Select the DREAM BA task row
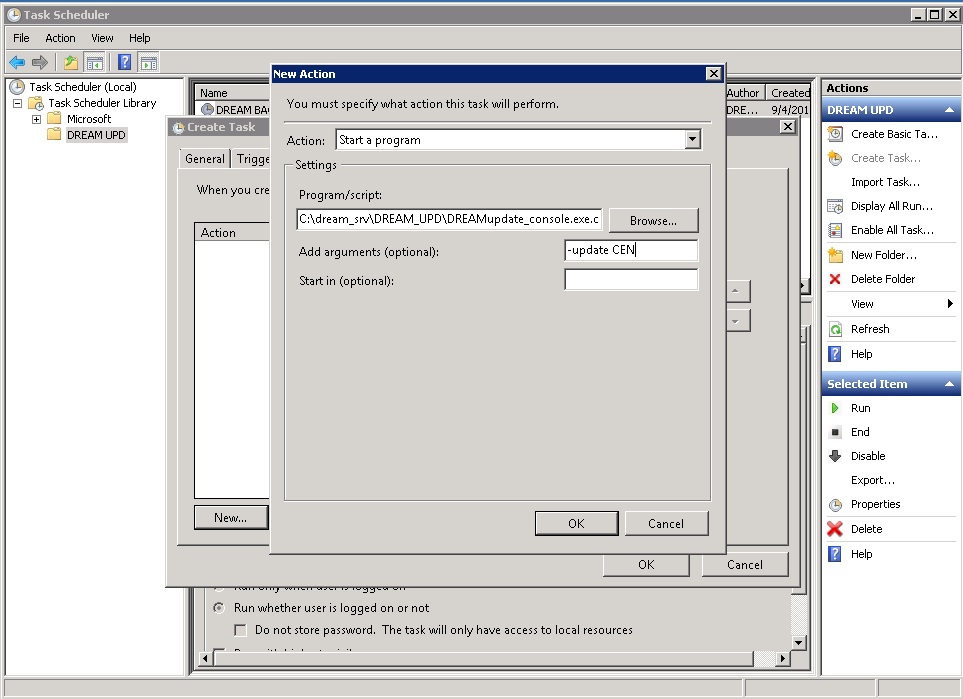 pos(235,109)
